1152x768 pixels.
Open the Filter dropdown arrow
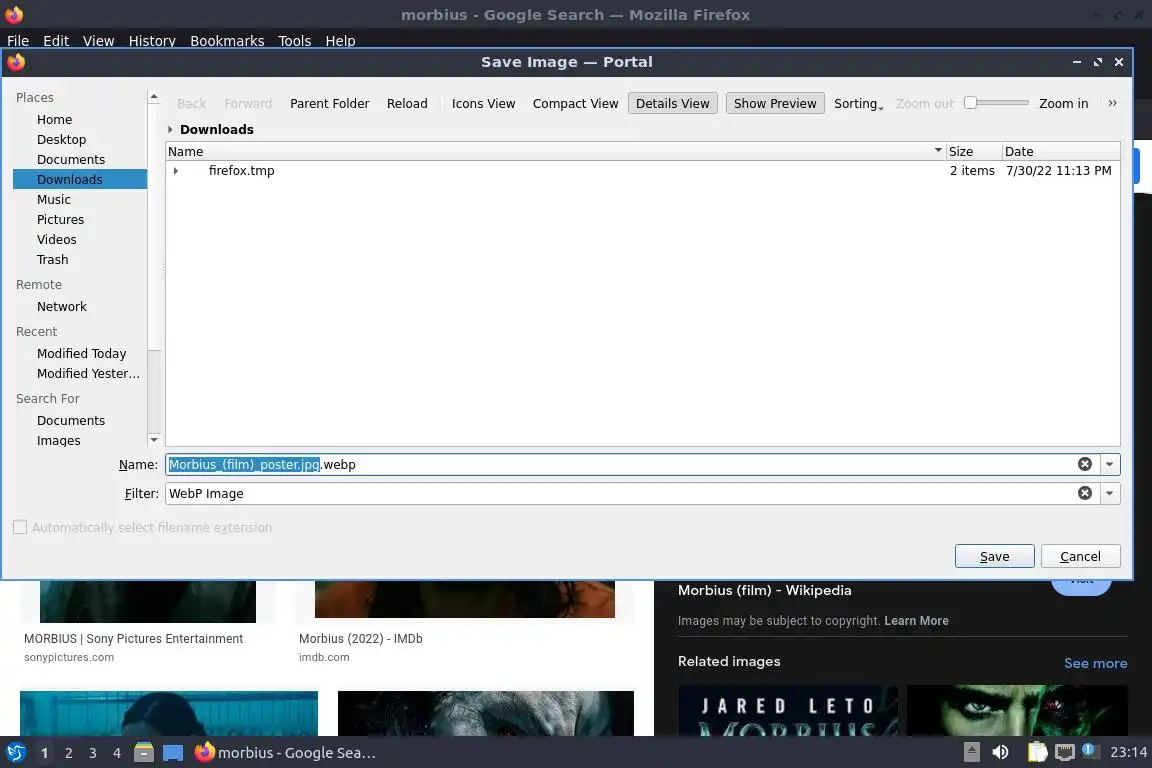(x=1109, y=493)
